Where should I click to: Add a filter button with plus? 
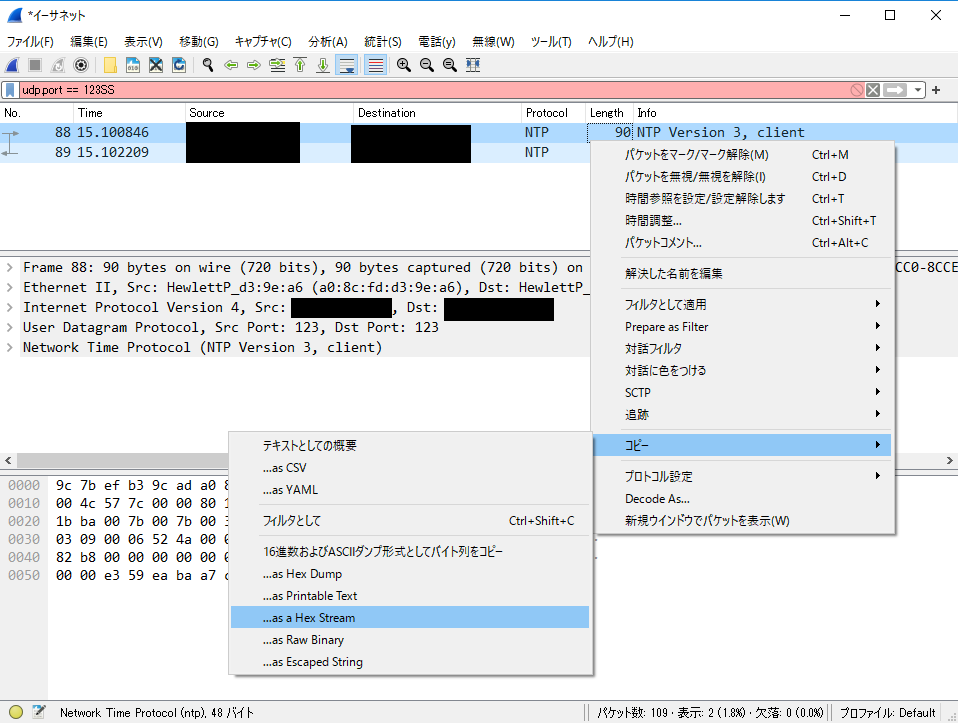point(936,90)
